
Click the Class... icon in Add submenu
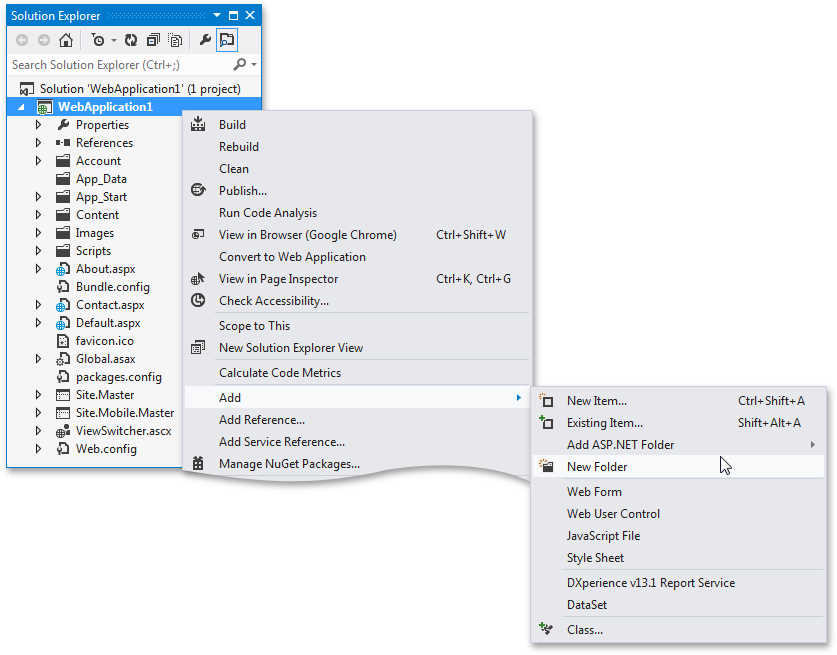pos(546,630)
